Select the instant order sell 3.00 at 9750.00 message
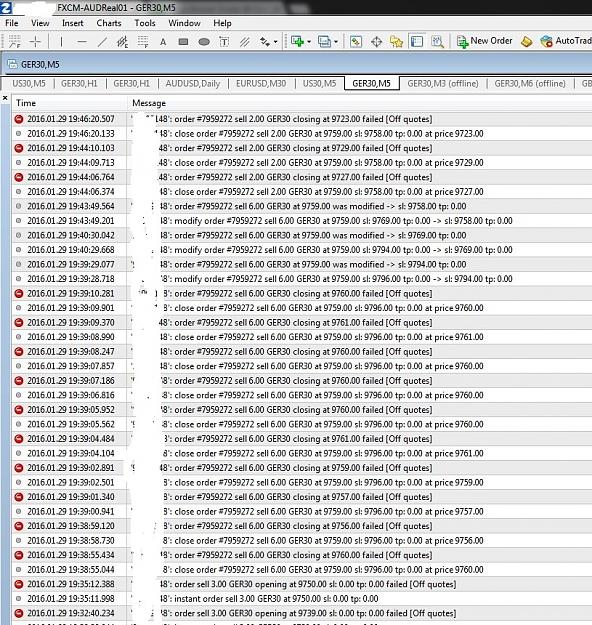The width and height of the screenshot is (592, 625). pyautogui.click(x=269, y=599)
